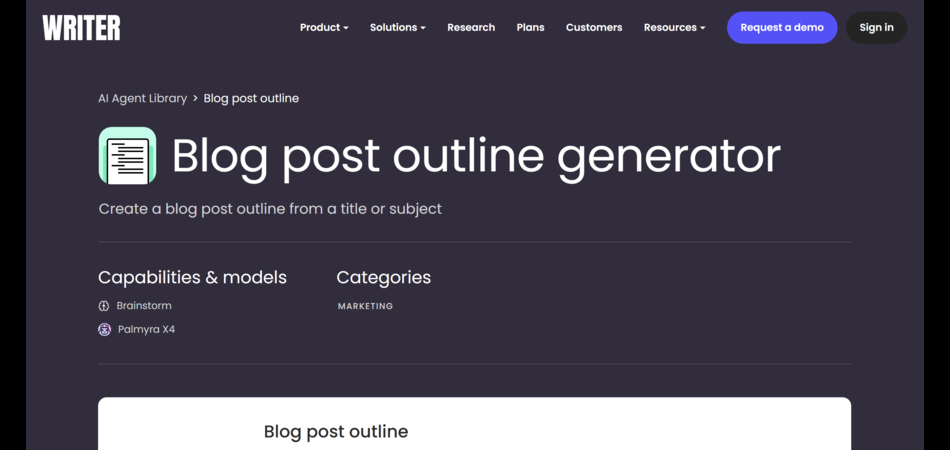Open the Solutions dropdown menu

click(x=397, y=28)
